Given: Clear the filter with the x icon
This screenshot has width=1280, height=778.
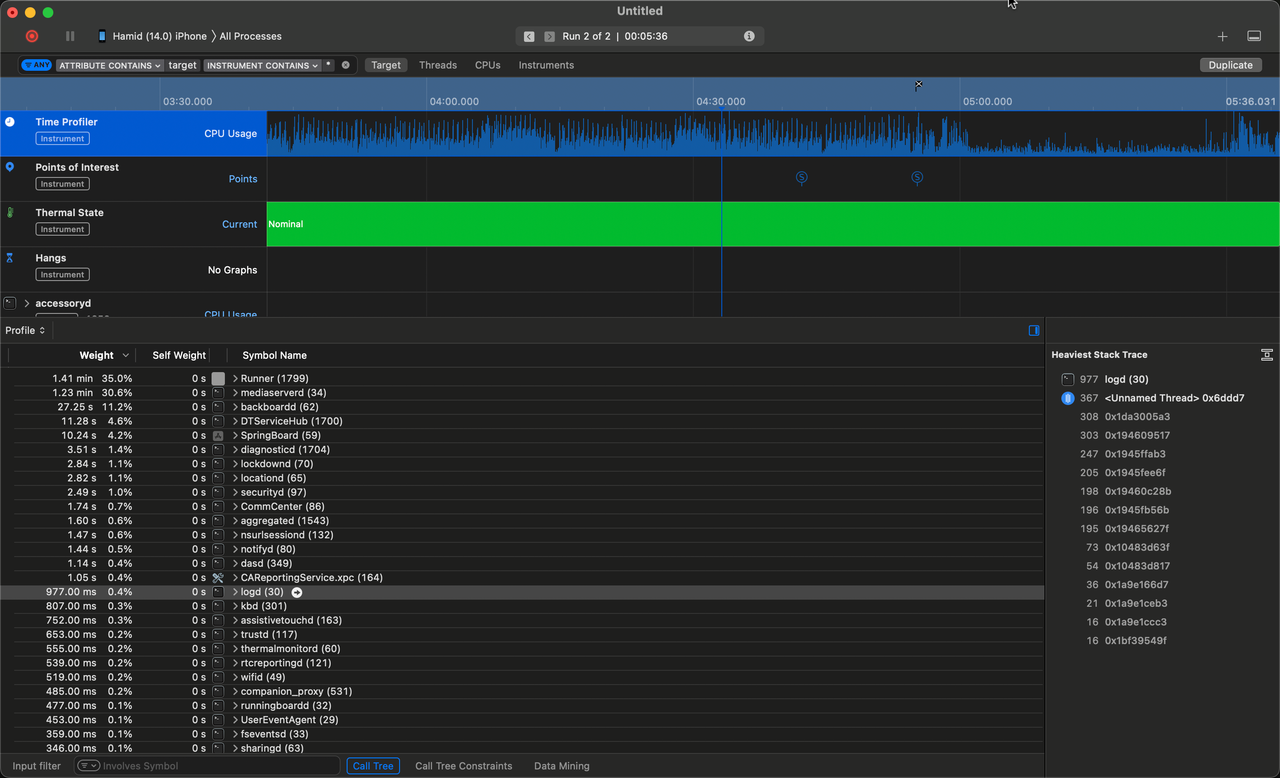Looking at the screenshot, I should click(346, 65).
